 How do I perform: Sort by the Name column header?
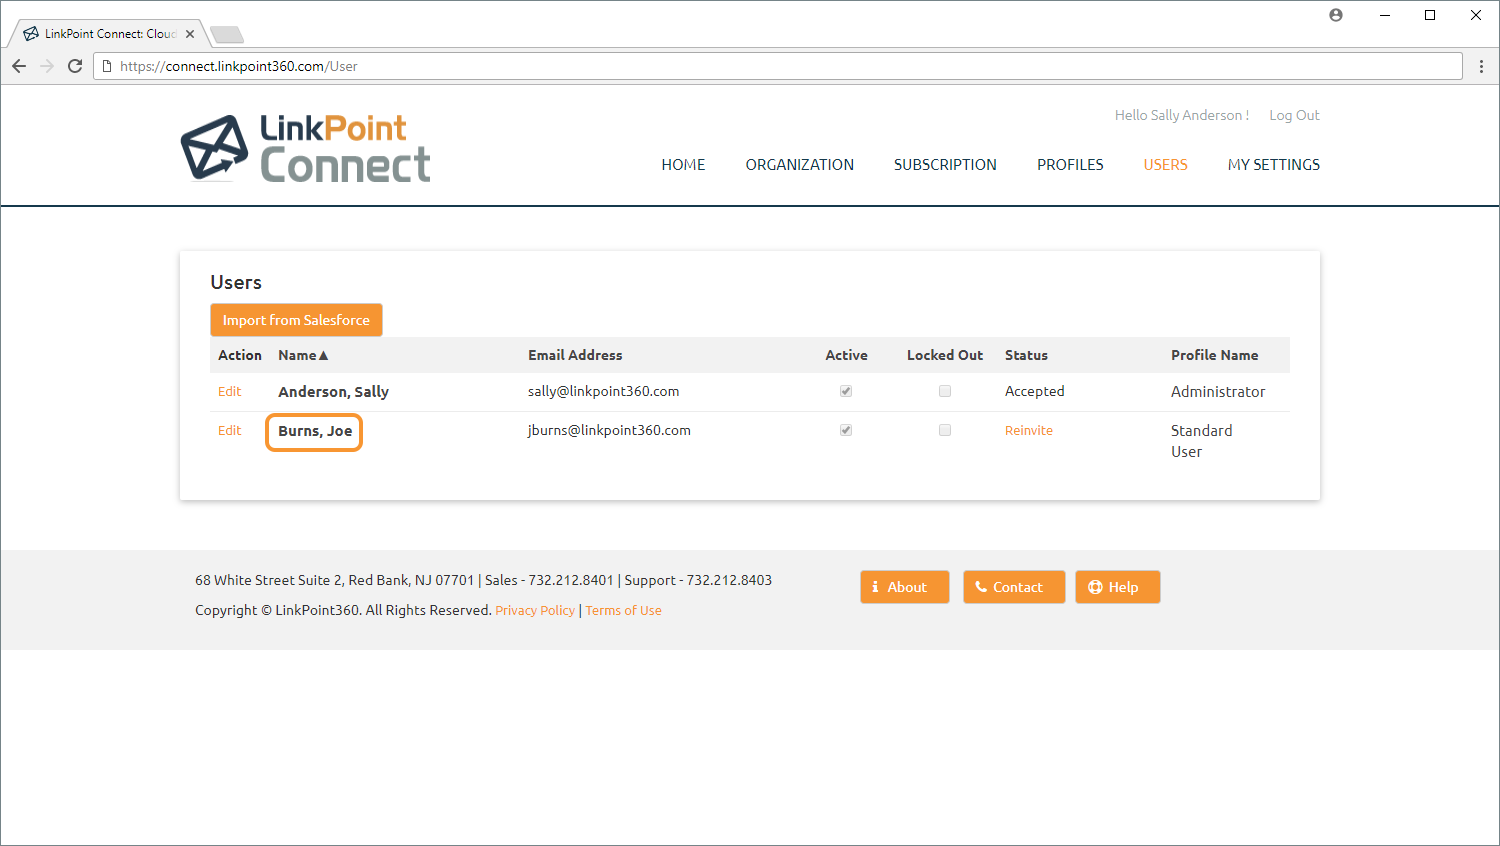click(303, 355)
